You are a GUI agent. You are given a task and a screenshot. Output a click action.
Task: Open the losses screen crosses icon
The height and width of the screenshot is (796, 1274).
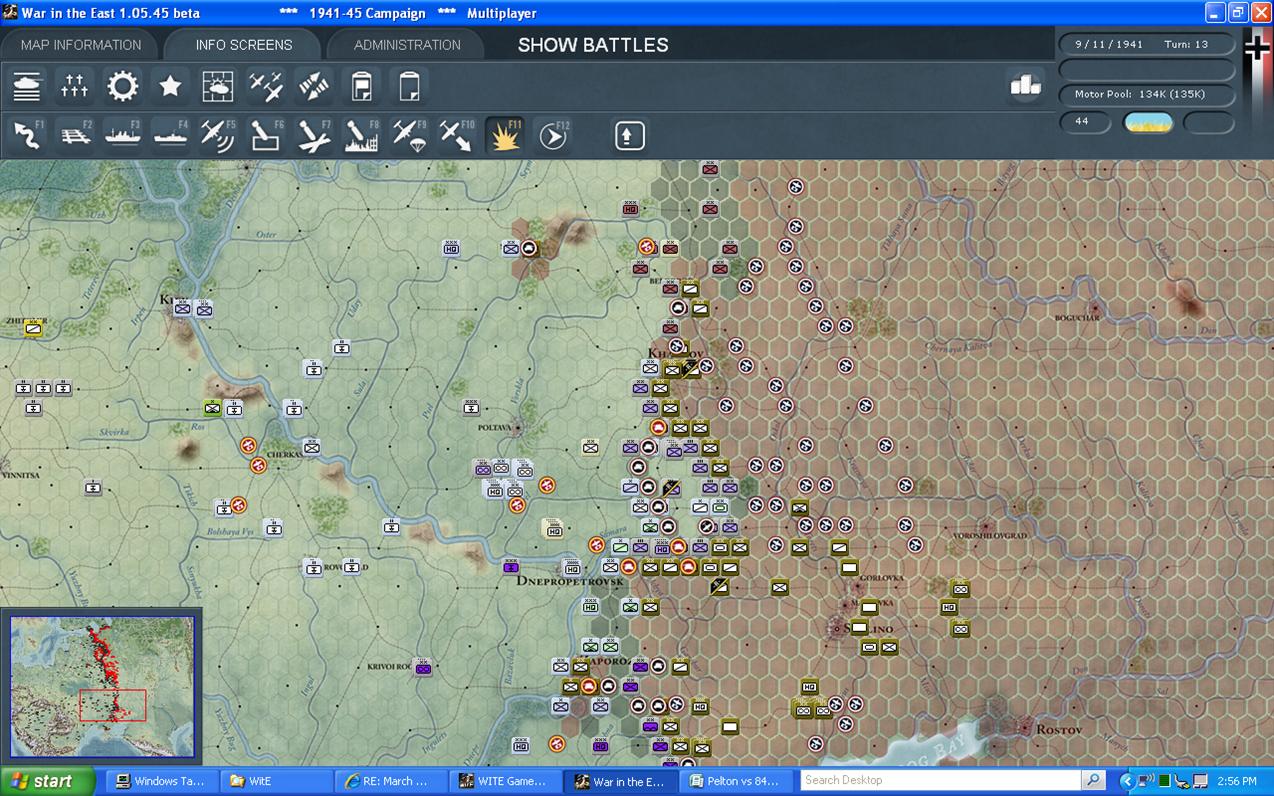[75, 87]
